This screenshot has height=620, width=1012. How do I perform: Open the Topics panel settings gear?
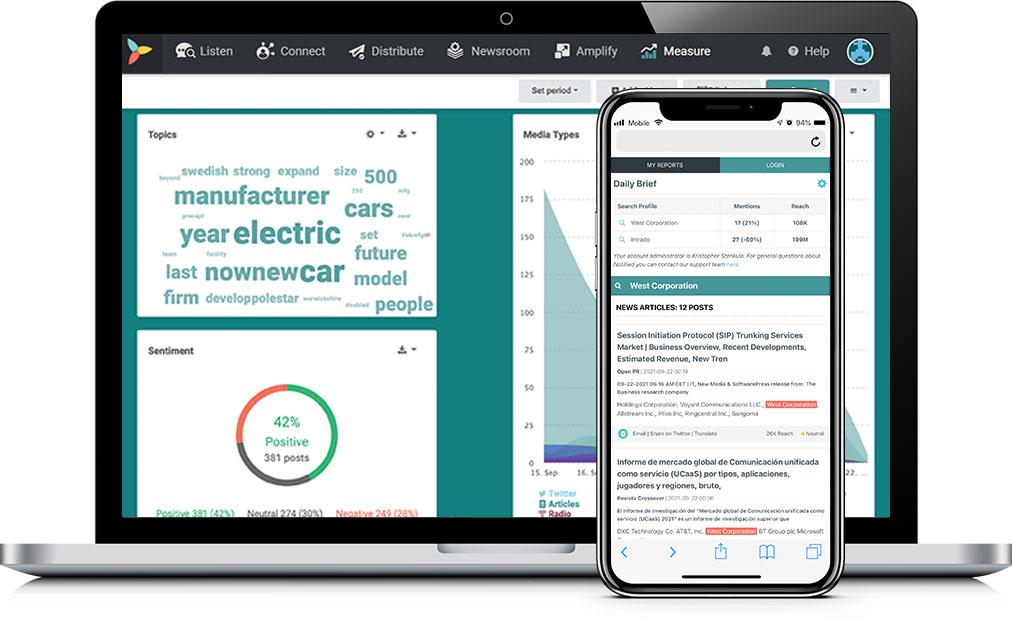pos(370,134)
